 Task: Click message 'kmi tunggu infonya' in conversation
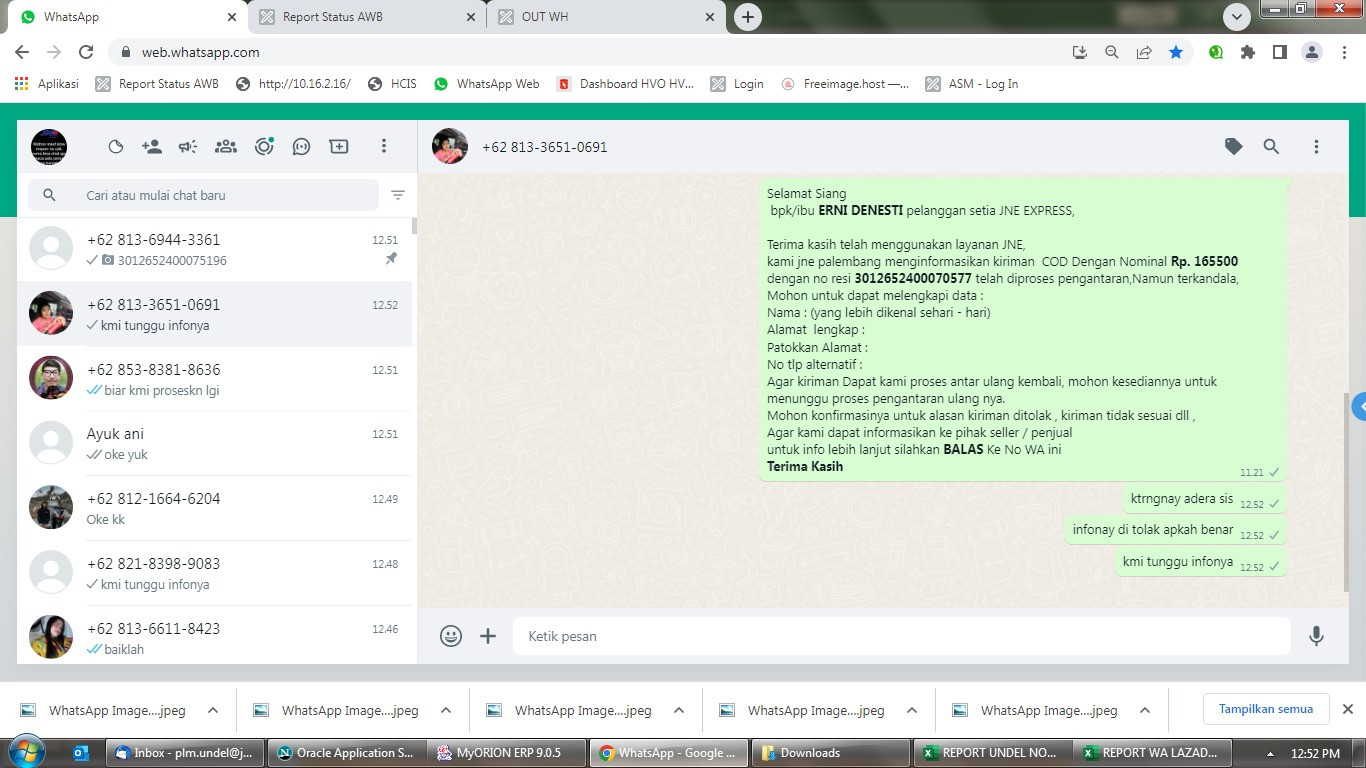(1200, 562)
